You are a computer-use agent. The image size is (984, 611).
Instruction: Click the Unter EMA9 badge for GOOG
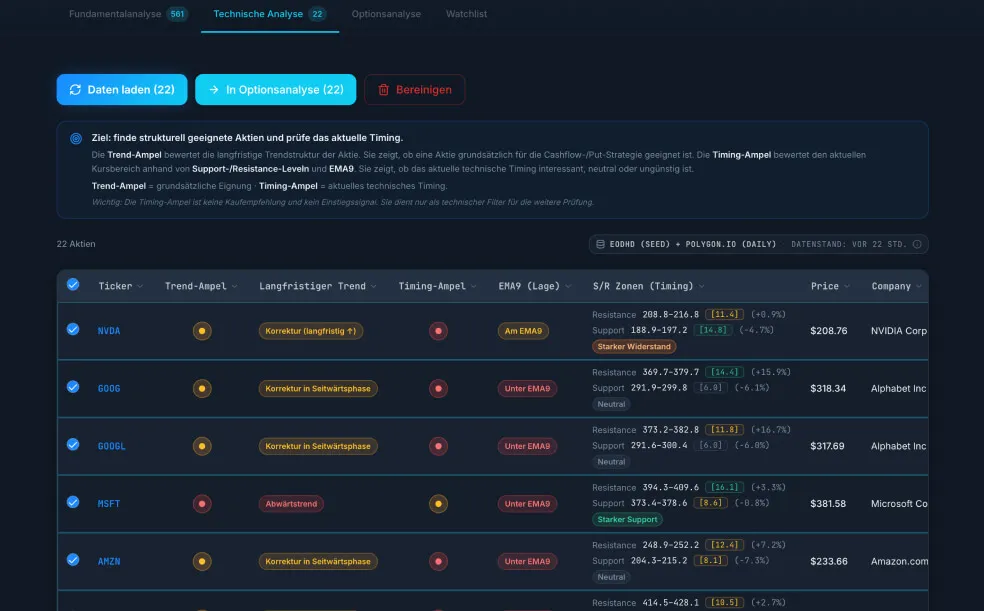point(527,389)
